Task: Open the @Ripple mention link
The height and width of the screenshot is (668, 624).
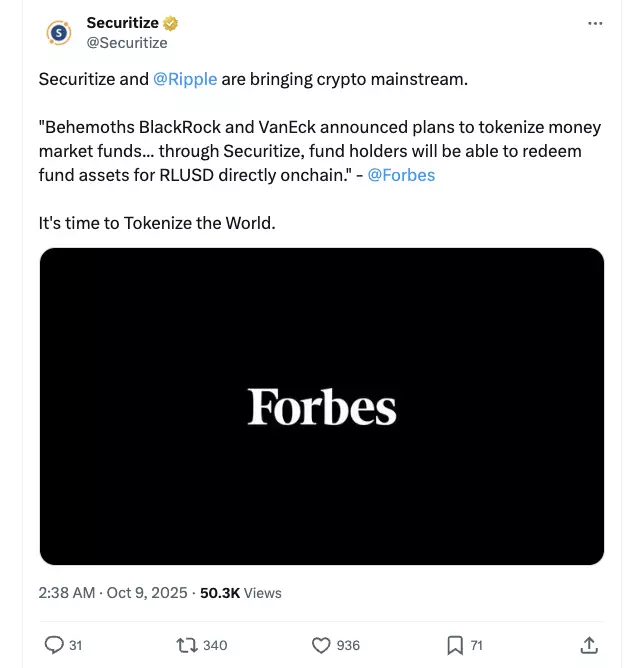Action: click(x=185, y=79)
